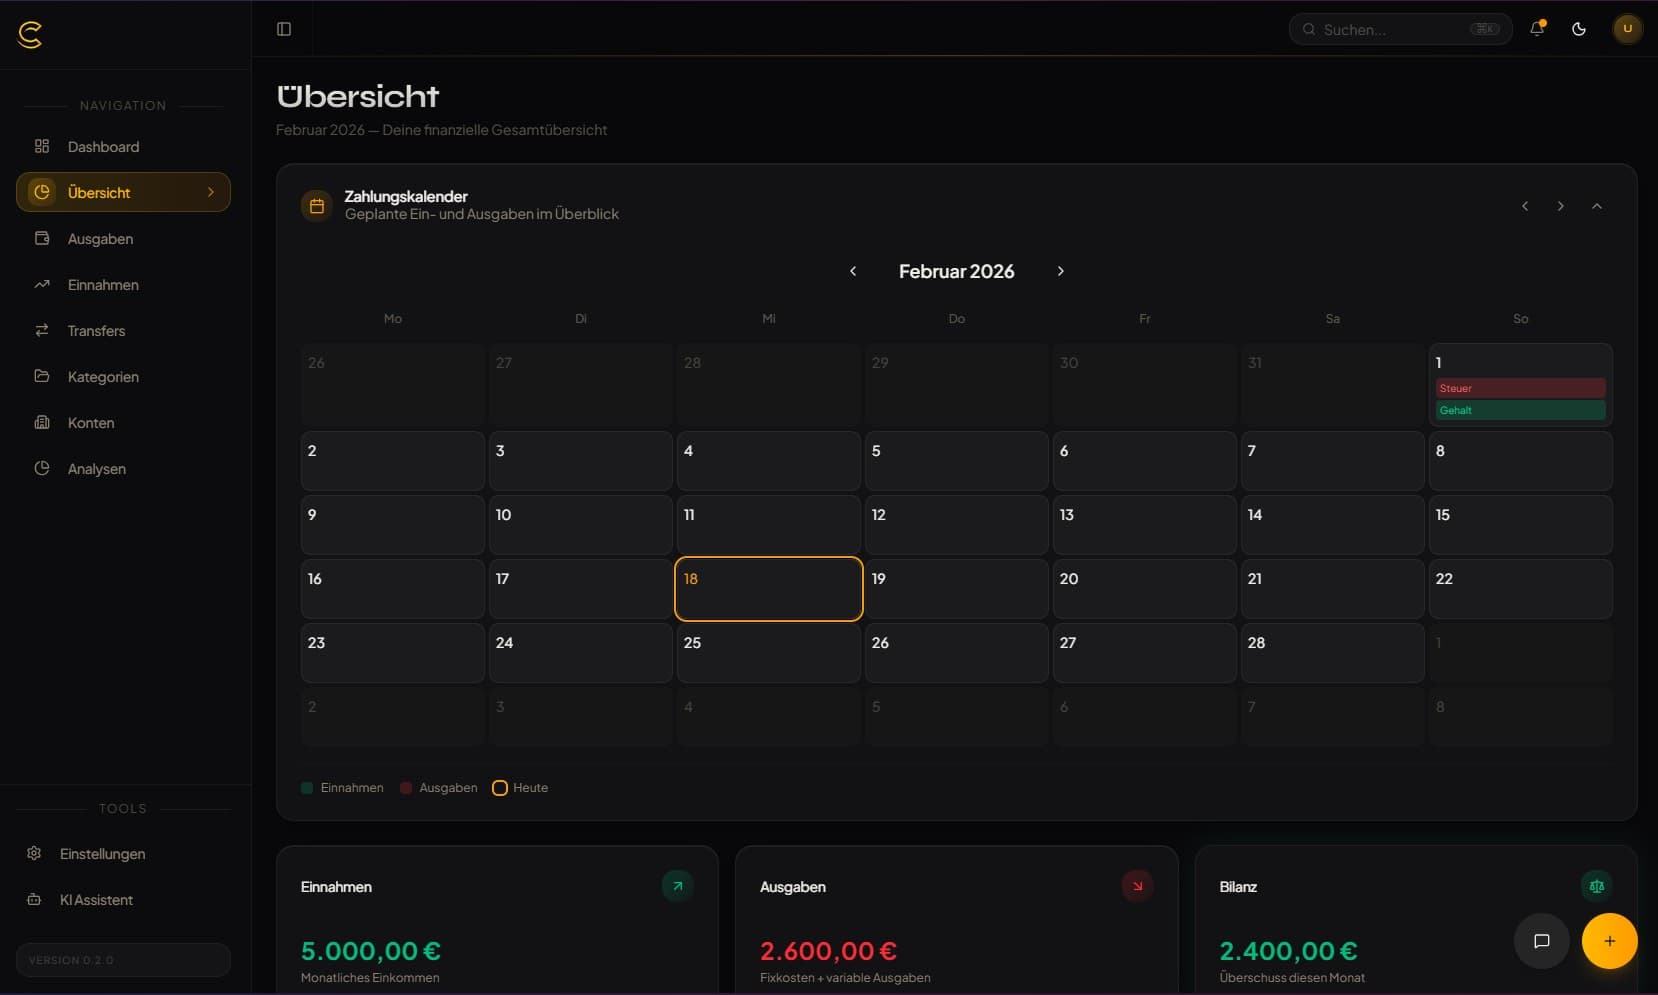1658x995 pixels.
Task: Open the Dashboard from the sidebar
Action: 101,146
